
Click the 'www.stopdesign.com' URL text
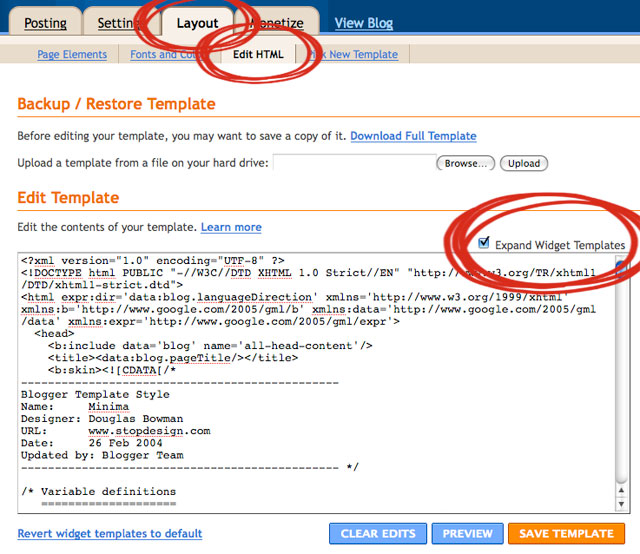point(149,431)
